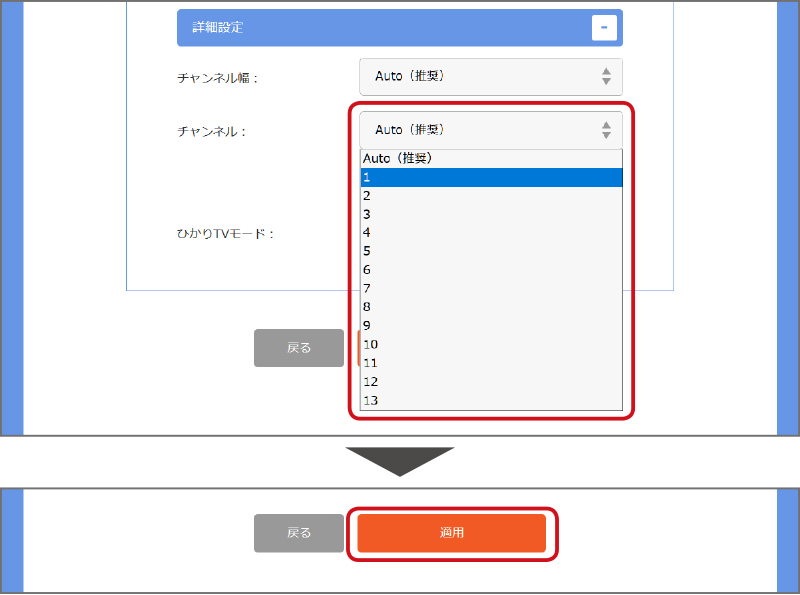Choose channel 6 from the dropdown list

(491, 270)
